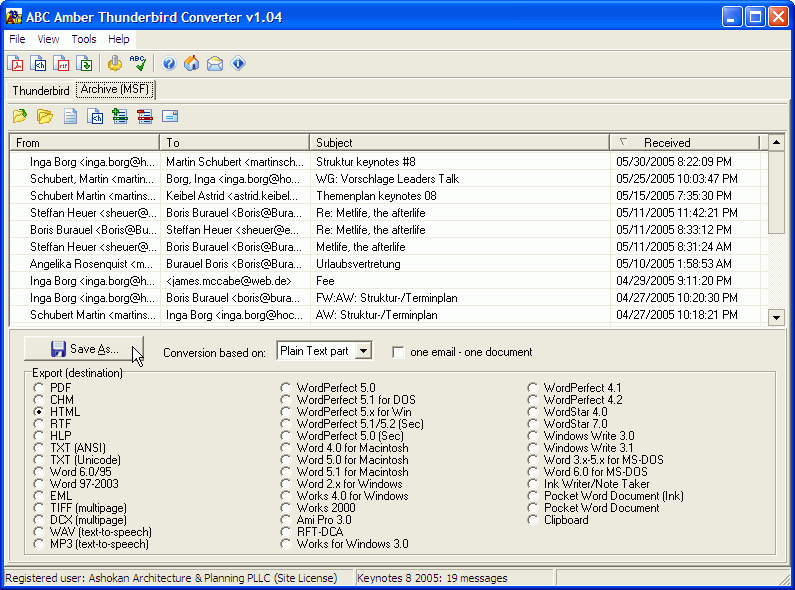Select TIFF (multipage) export option

pos(39,508)
